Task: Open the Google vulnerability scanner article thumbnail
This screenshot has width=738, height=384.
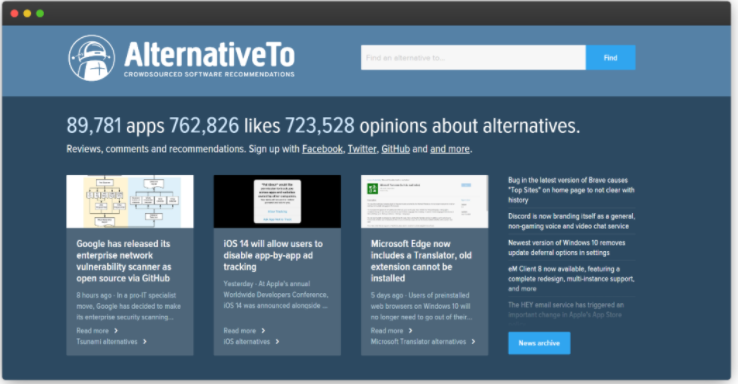Action: coord(130,201)
